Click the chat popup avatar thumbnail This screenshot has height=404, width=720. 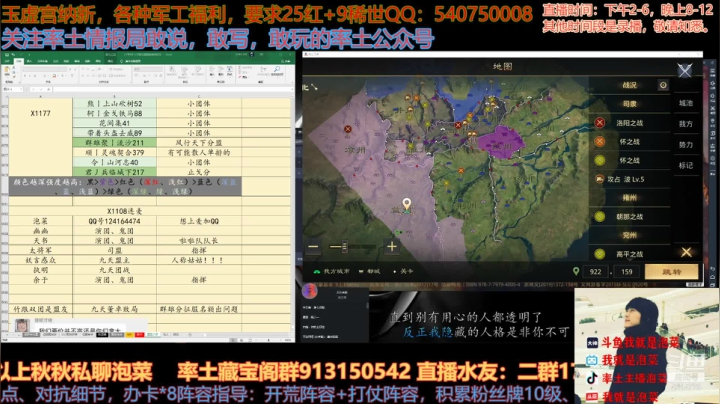(22, 325)
